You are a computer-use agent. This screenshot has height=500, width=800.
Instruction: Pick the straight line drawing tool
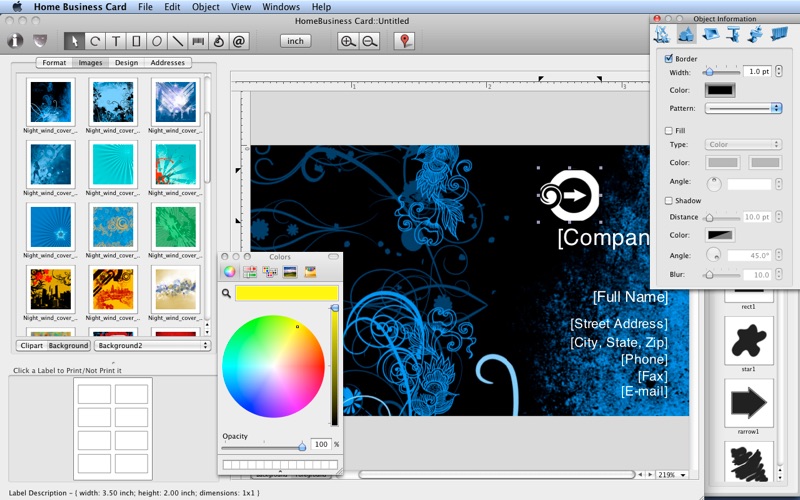pos(177,41)
